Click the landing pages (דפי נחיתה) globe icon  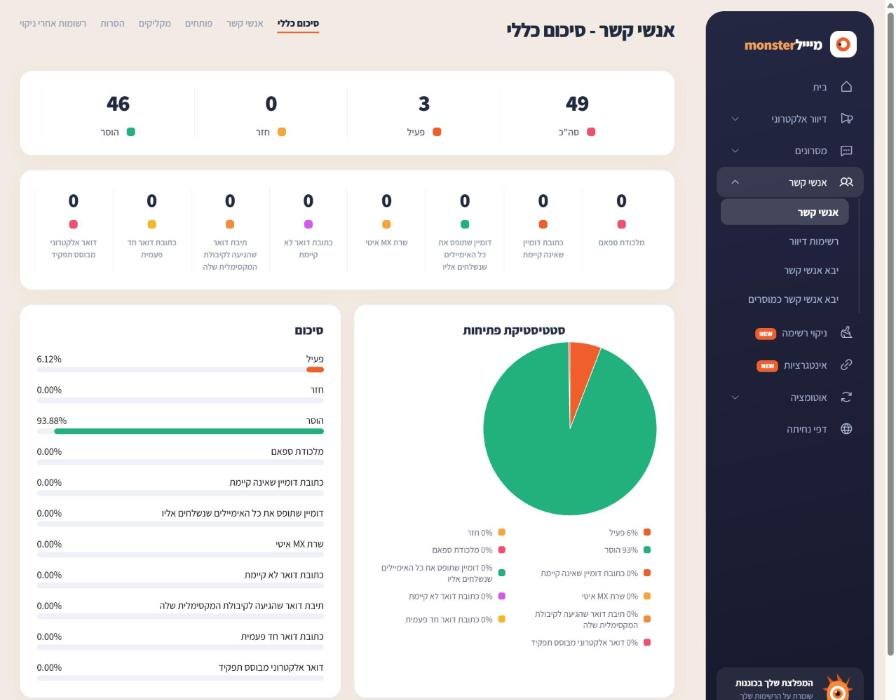846,429
